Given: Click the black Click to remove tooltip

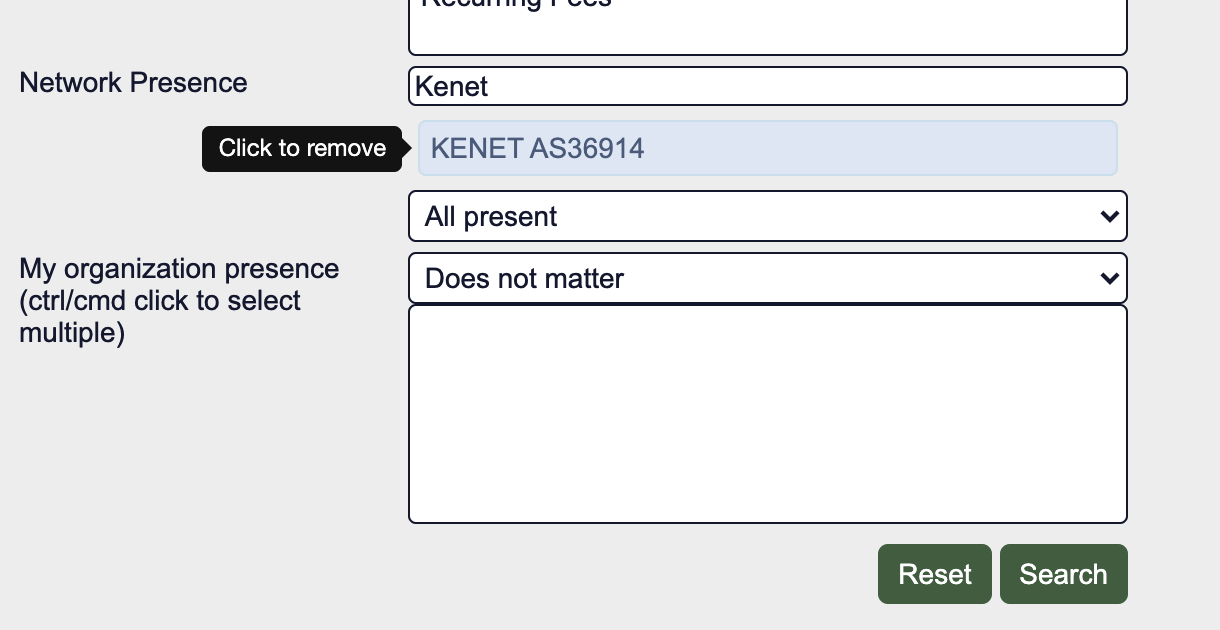Looking at the screenshot, I should point(302,148).
